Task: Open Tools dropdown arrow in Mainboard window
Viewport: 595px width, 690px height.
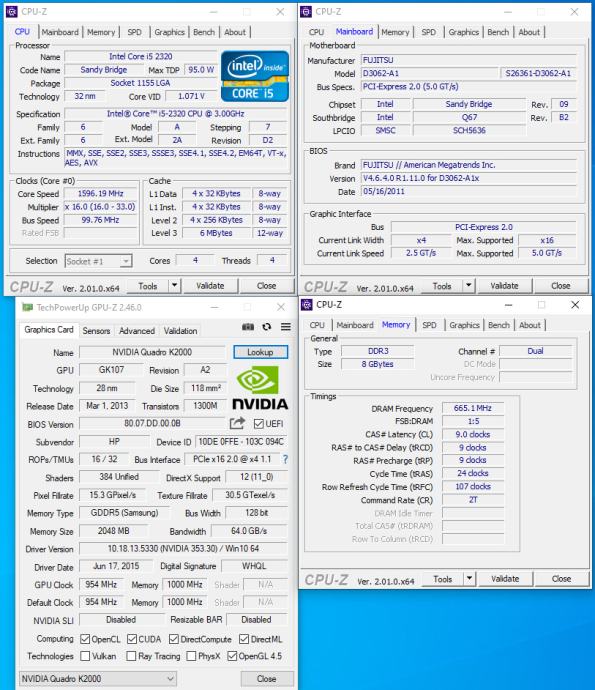Action: pos(469,286)
